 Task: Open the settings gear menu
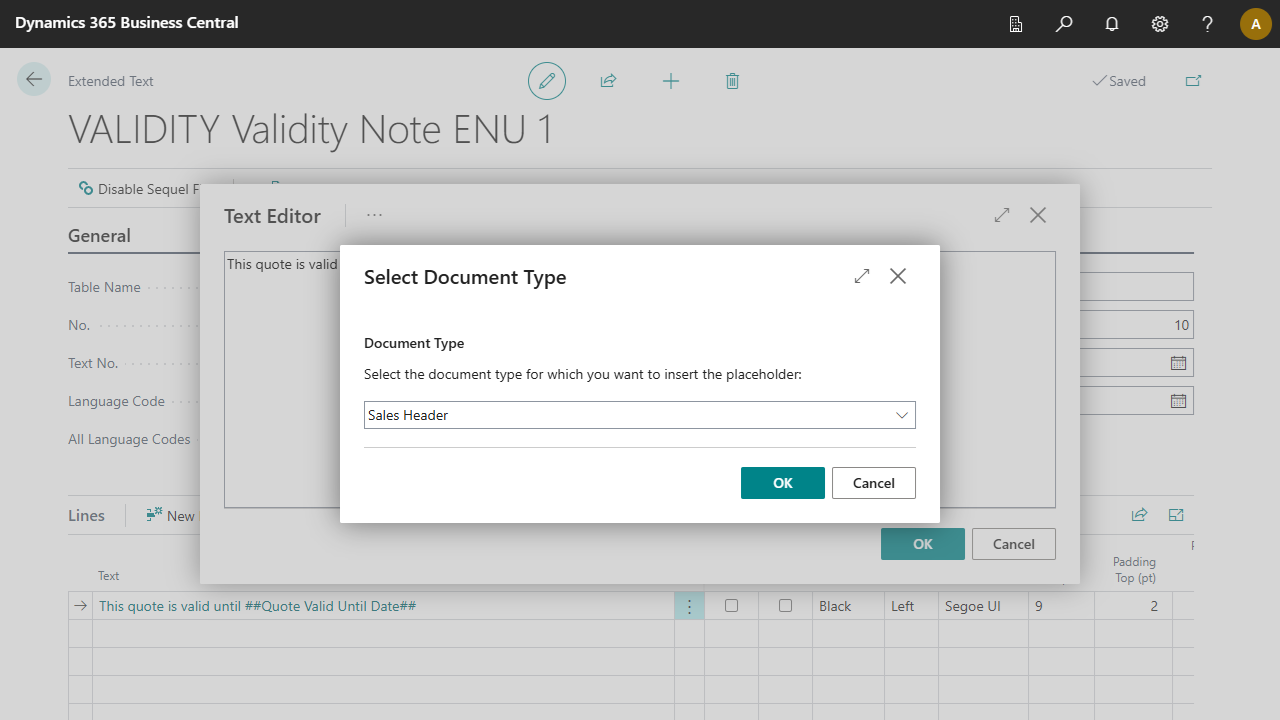tap(1160, 24)
